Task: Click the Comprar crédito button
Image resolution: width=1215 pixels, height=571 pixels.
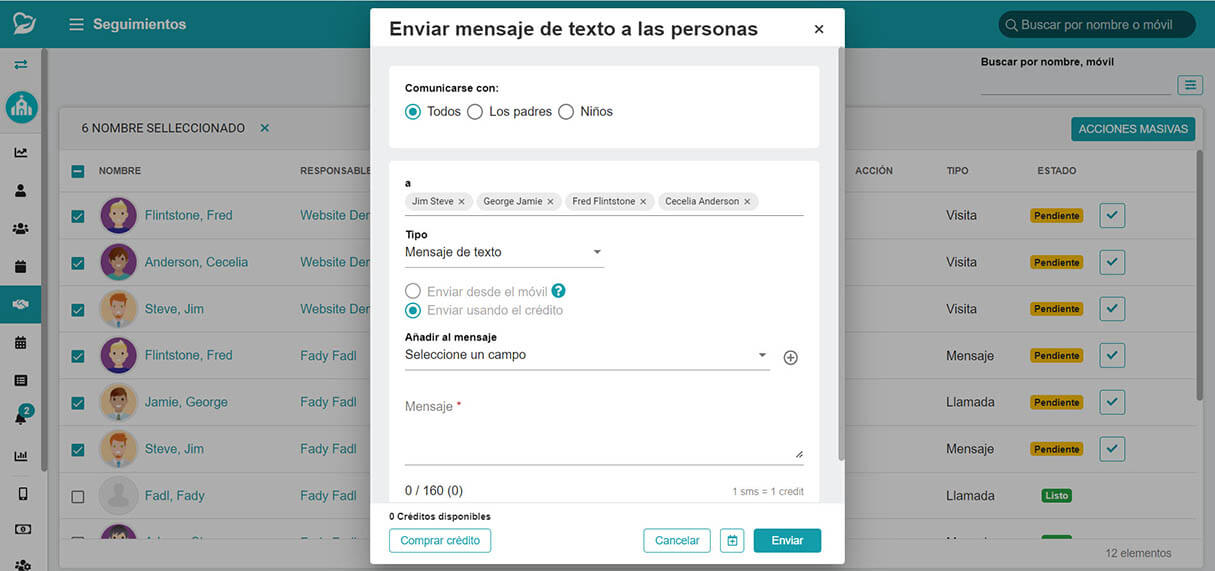Action: tap(440, 541)
